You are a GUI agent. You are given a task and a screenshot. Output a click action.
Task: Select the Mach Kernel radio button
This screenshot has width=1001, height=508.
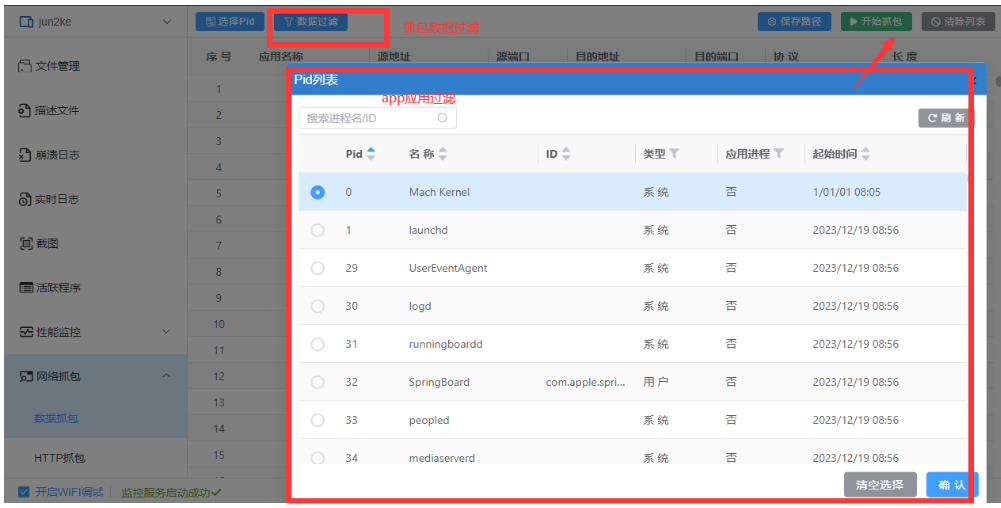[x=317, y=192]
